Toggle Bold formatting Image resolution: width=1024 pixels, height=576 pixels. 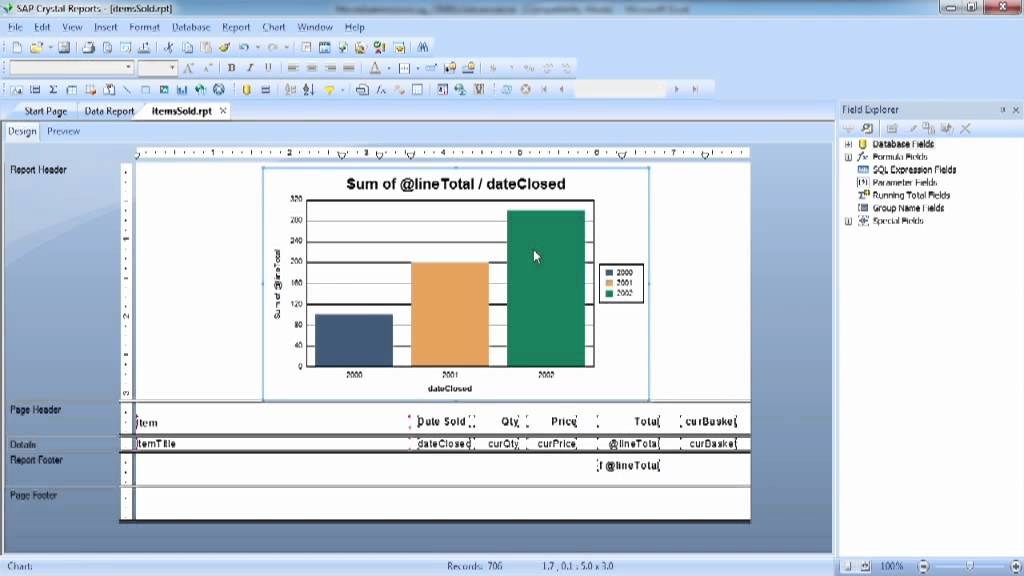point(231,68)
